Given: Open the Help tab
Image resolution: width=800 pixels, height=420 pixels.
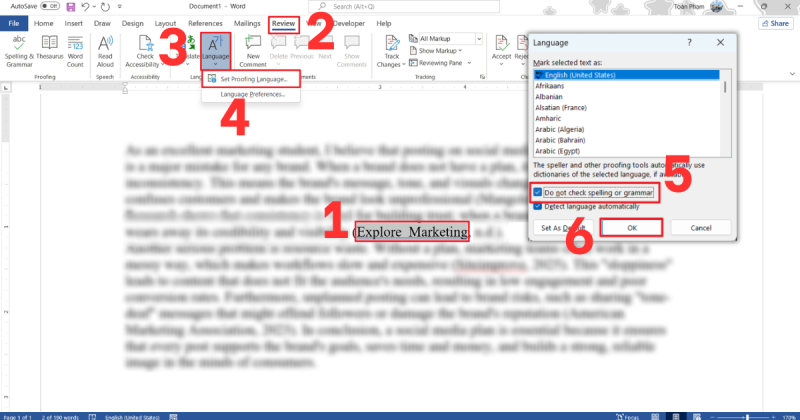Looking at the screenshot, I should [384, 23].
